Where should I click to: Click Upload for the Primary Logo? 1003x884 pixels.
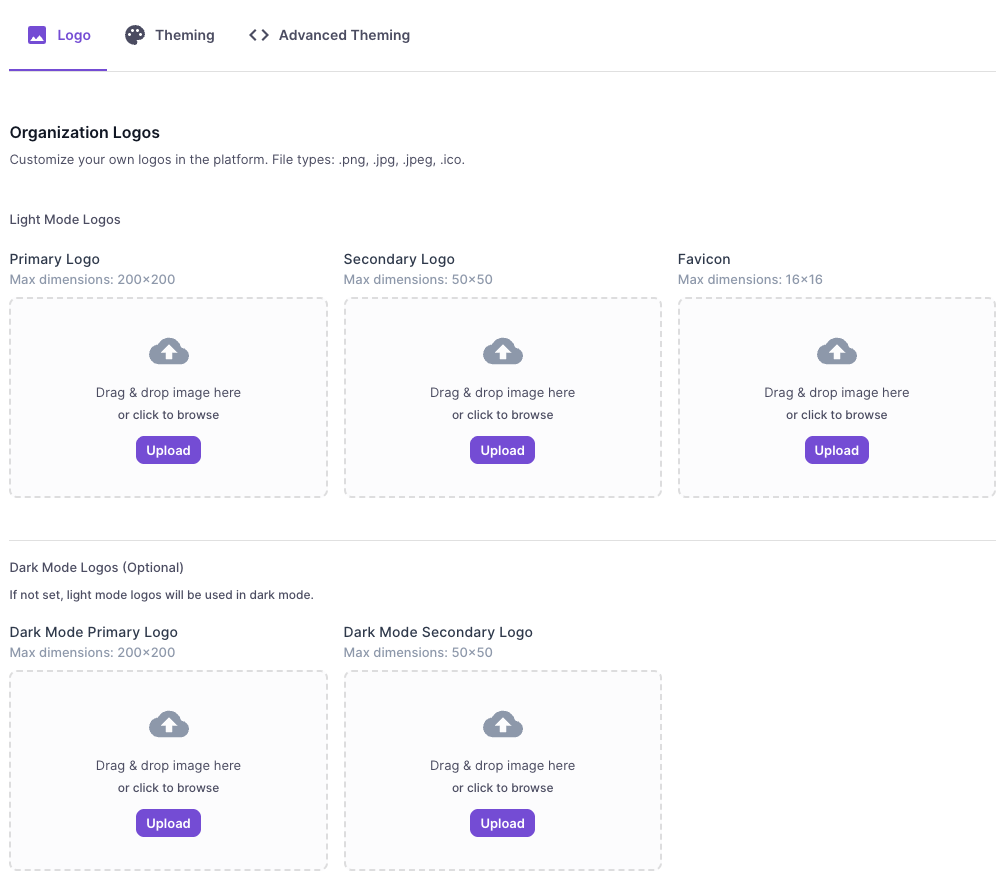pyautogui.click(x=168, y=450)
